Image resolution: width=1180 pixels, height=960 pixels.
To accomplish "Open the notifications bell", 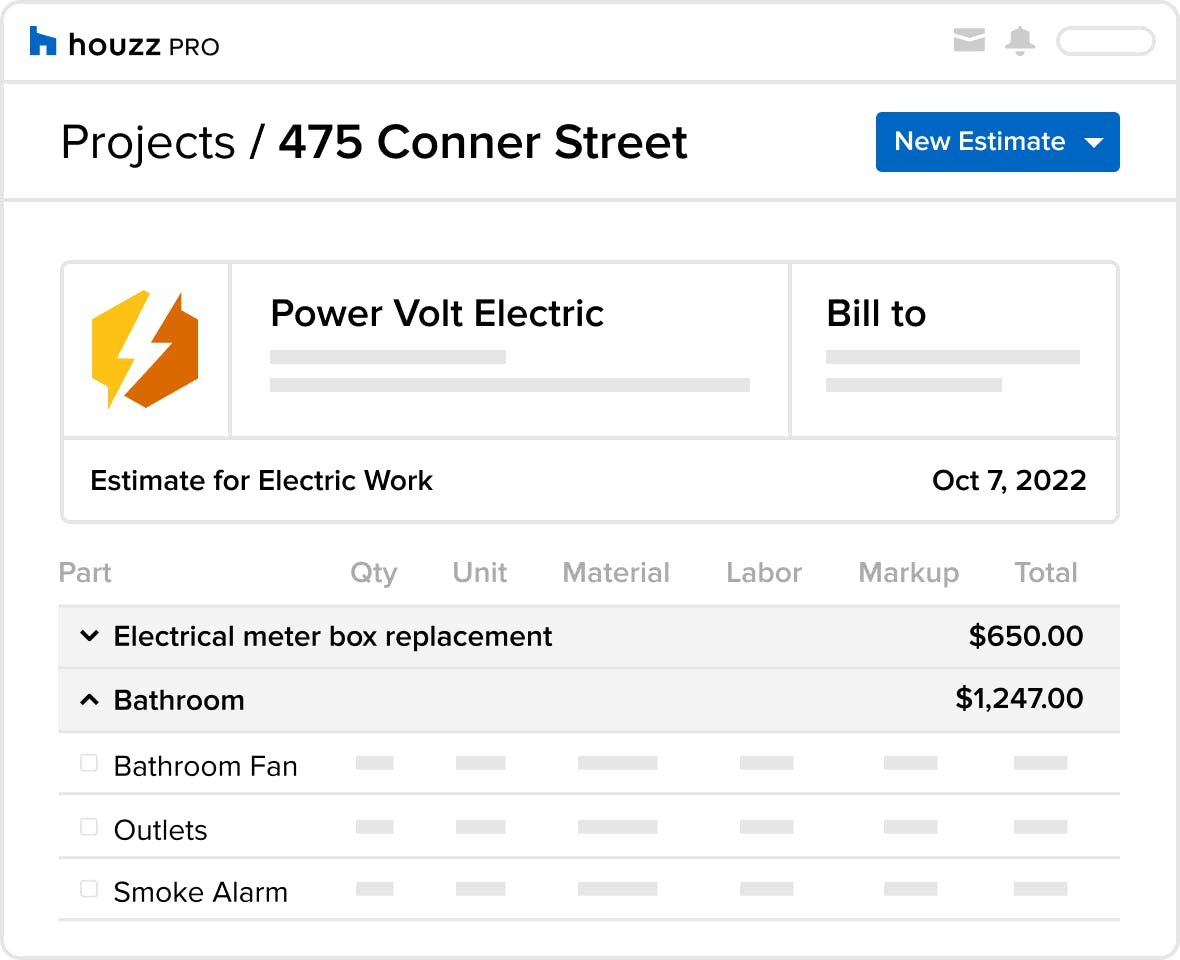I will tap(1020, 41).
